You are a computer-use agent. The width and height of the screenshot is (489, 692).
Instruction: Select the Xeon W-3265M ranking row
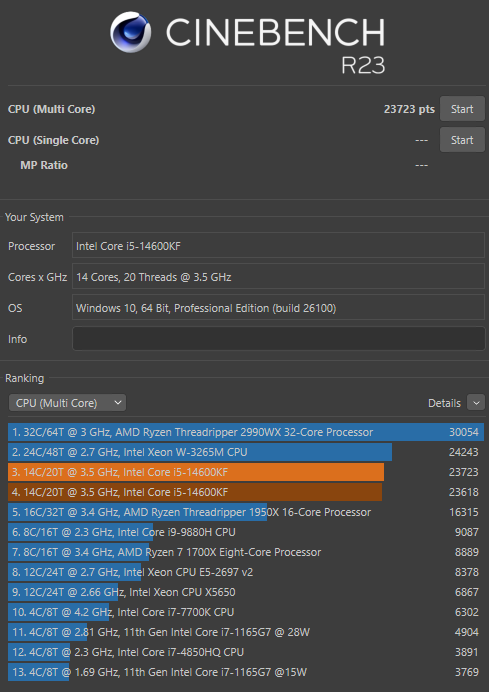click(x=246, y=452)
